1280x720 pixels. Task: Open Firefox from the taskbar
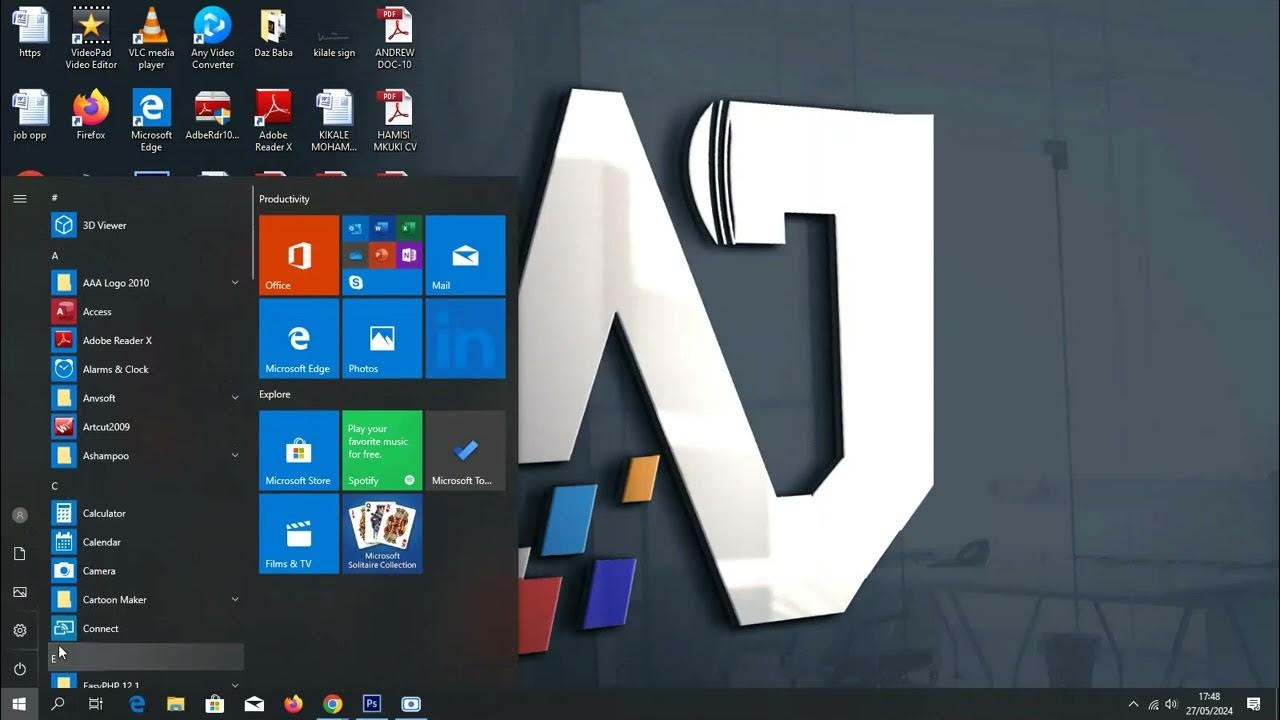(293, 704)
